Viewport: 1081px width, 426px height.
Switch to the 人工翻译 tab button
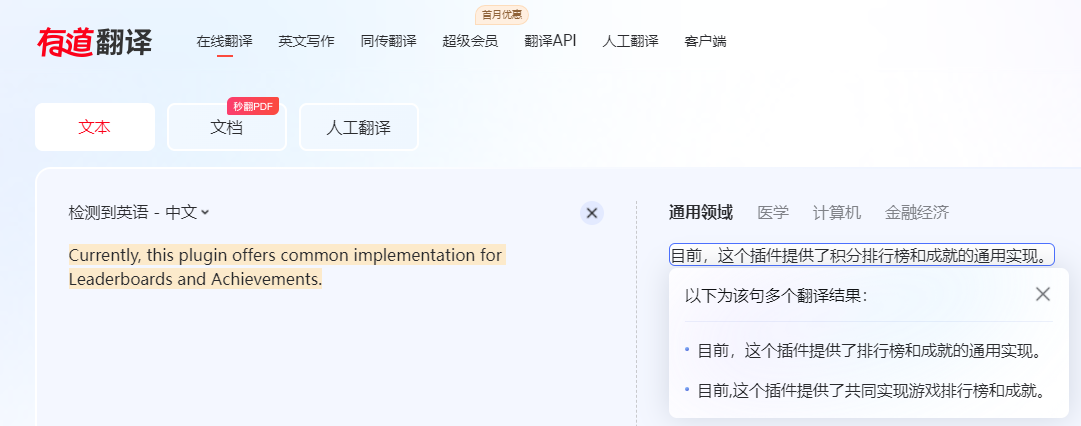[x=358, y=127]
